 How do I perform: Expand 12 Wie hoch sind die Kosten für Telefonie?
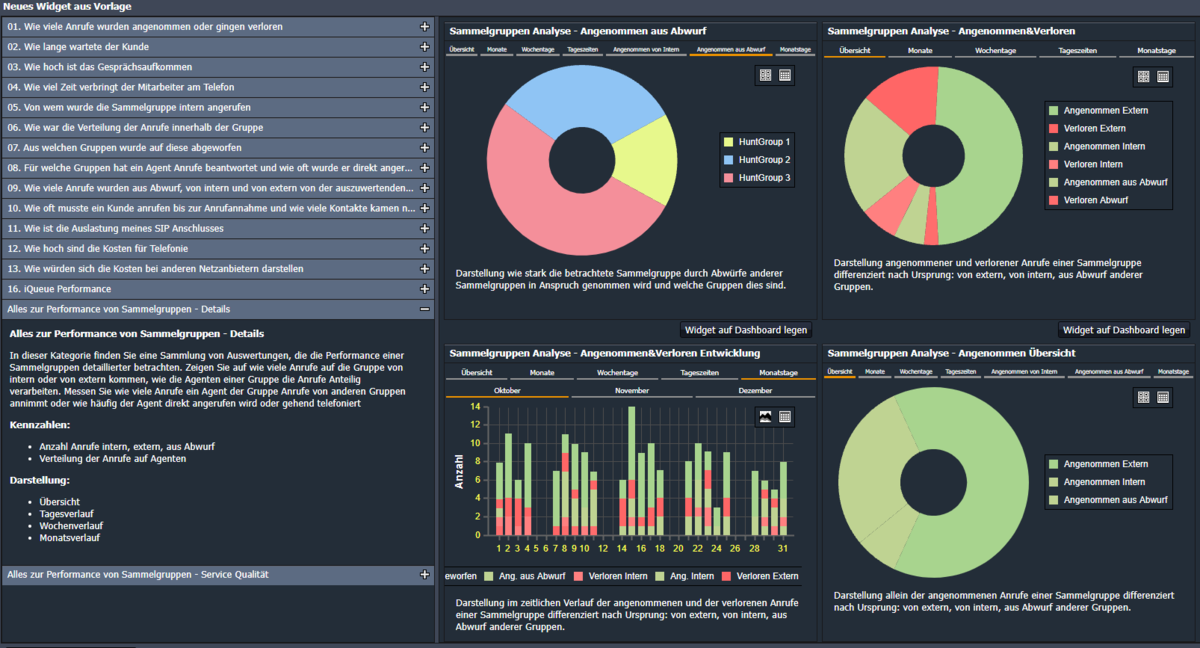425,248
